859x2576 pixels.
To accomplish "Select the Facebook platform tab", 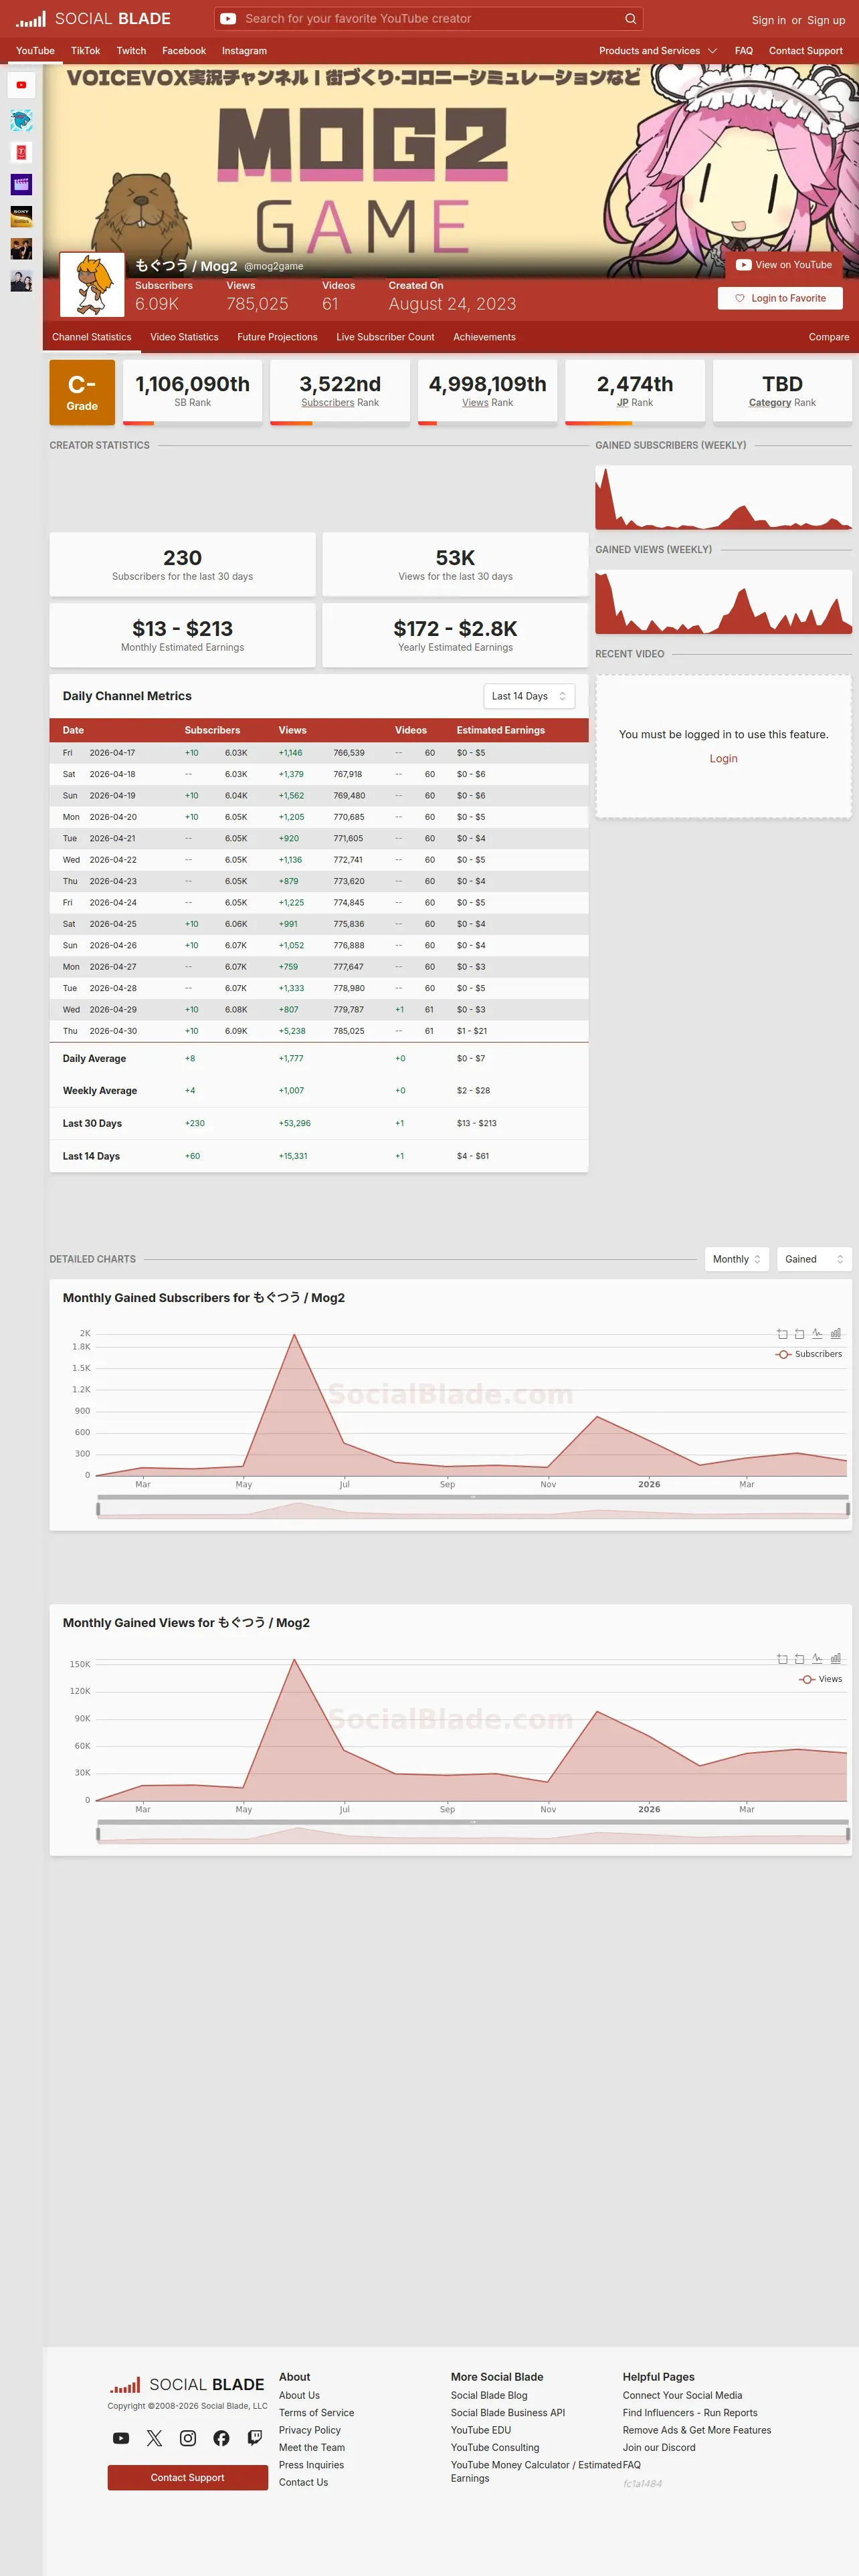I will tap(184, 51).
